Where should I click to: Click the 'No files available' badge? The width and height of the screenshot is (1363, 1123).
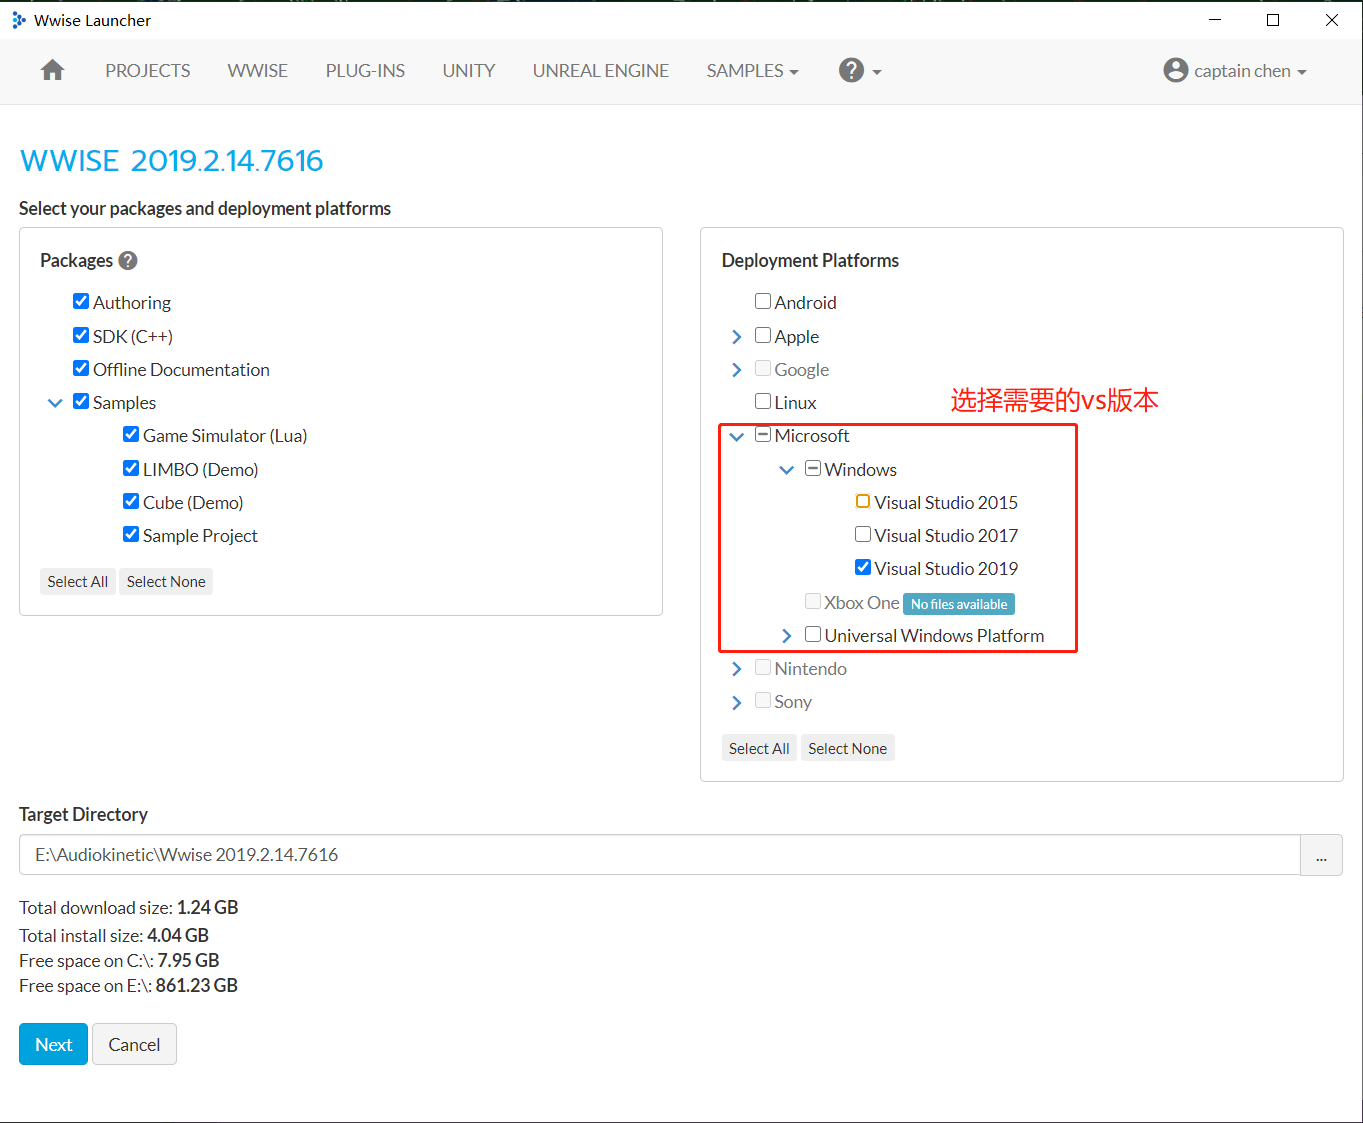coord(959,604)
